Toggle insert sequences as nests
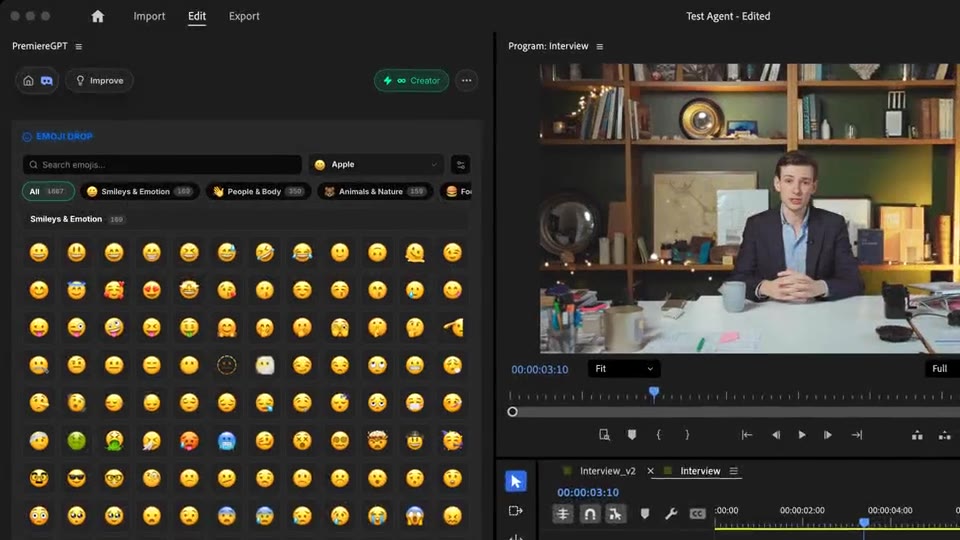 (x=563, y=514)
